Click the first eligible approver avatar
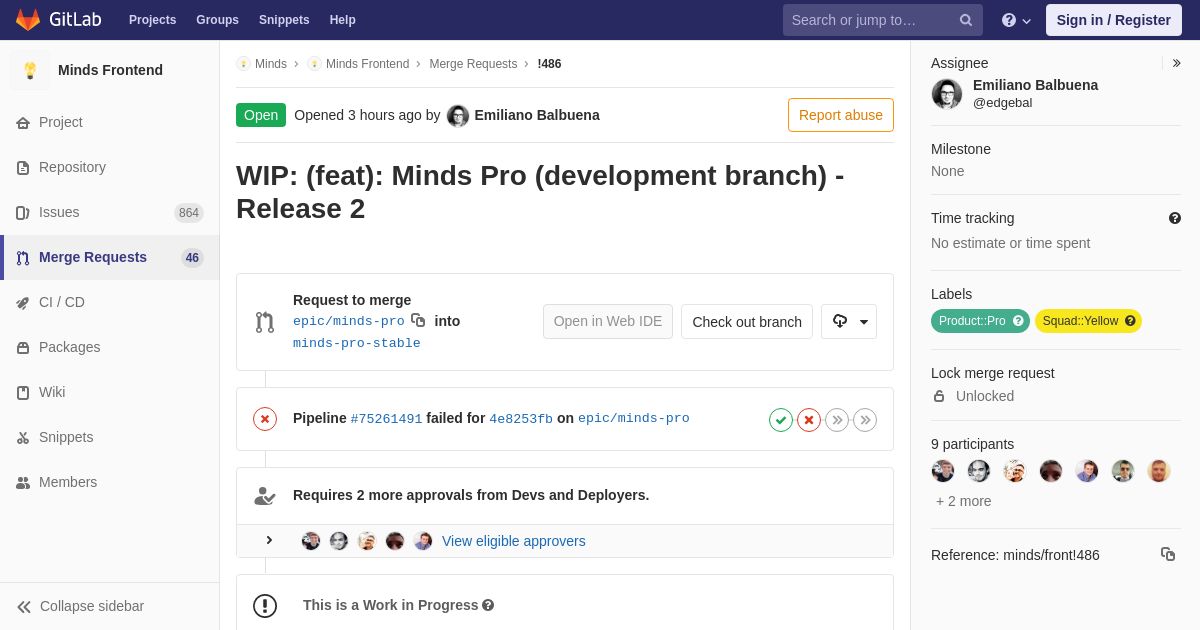The image size is (1200, 630). [x=311, y=541]
